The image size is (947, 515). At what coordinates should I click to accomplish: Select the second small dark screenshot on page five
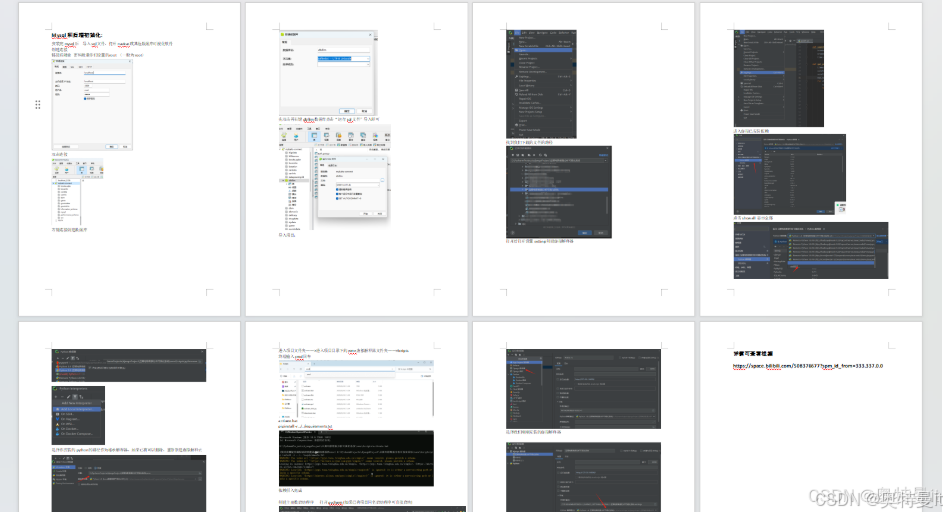tap(92, 415)
